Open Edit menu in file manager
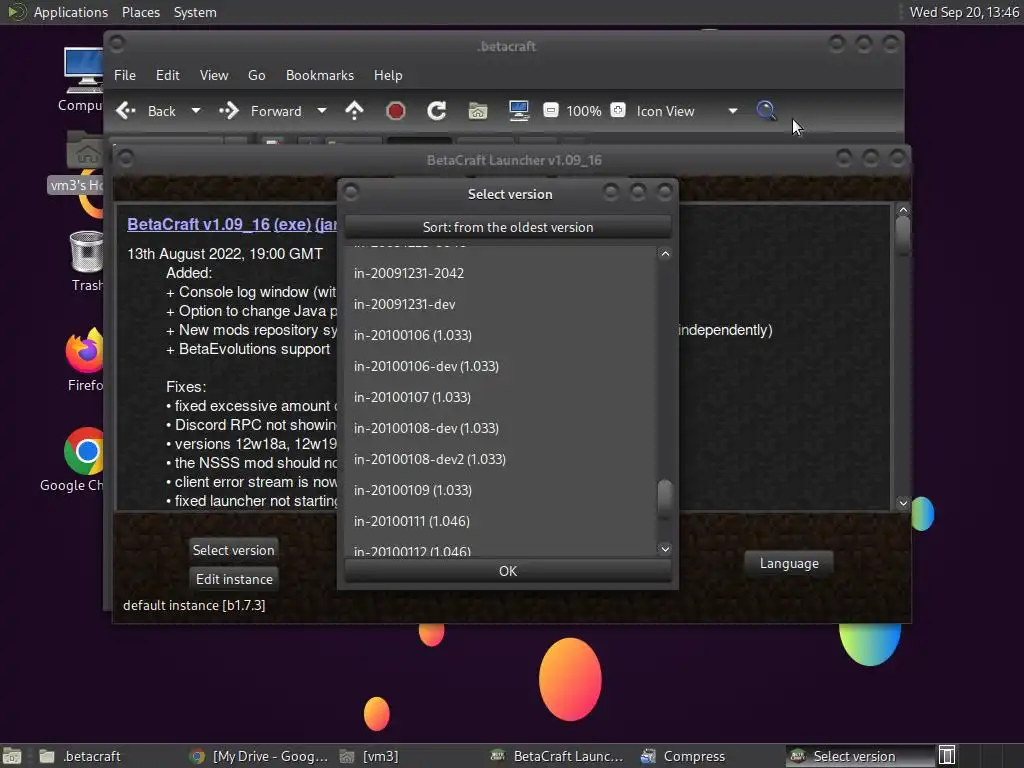 (167, 75)
